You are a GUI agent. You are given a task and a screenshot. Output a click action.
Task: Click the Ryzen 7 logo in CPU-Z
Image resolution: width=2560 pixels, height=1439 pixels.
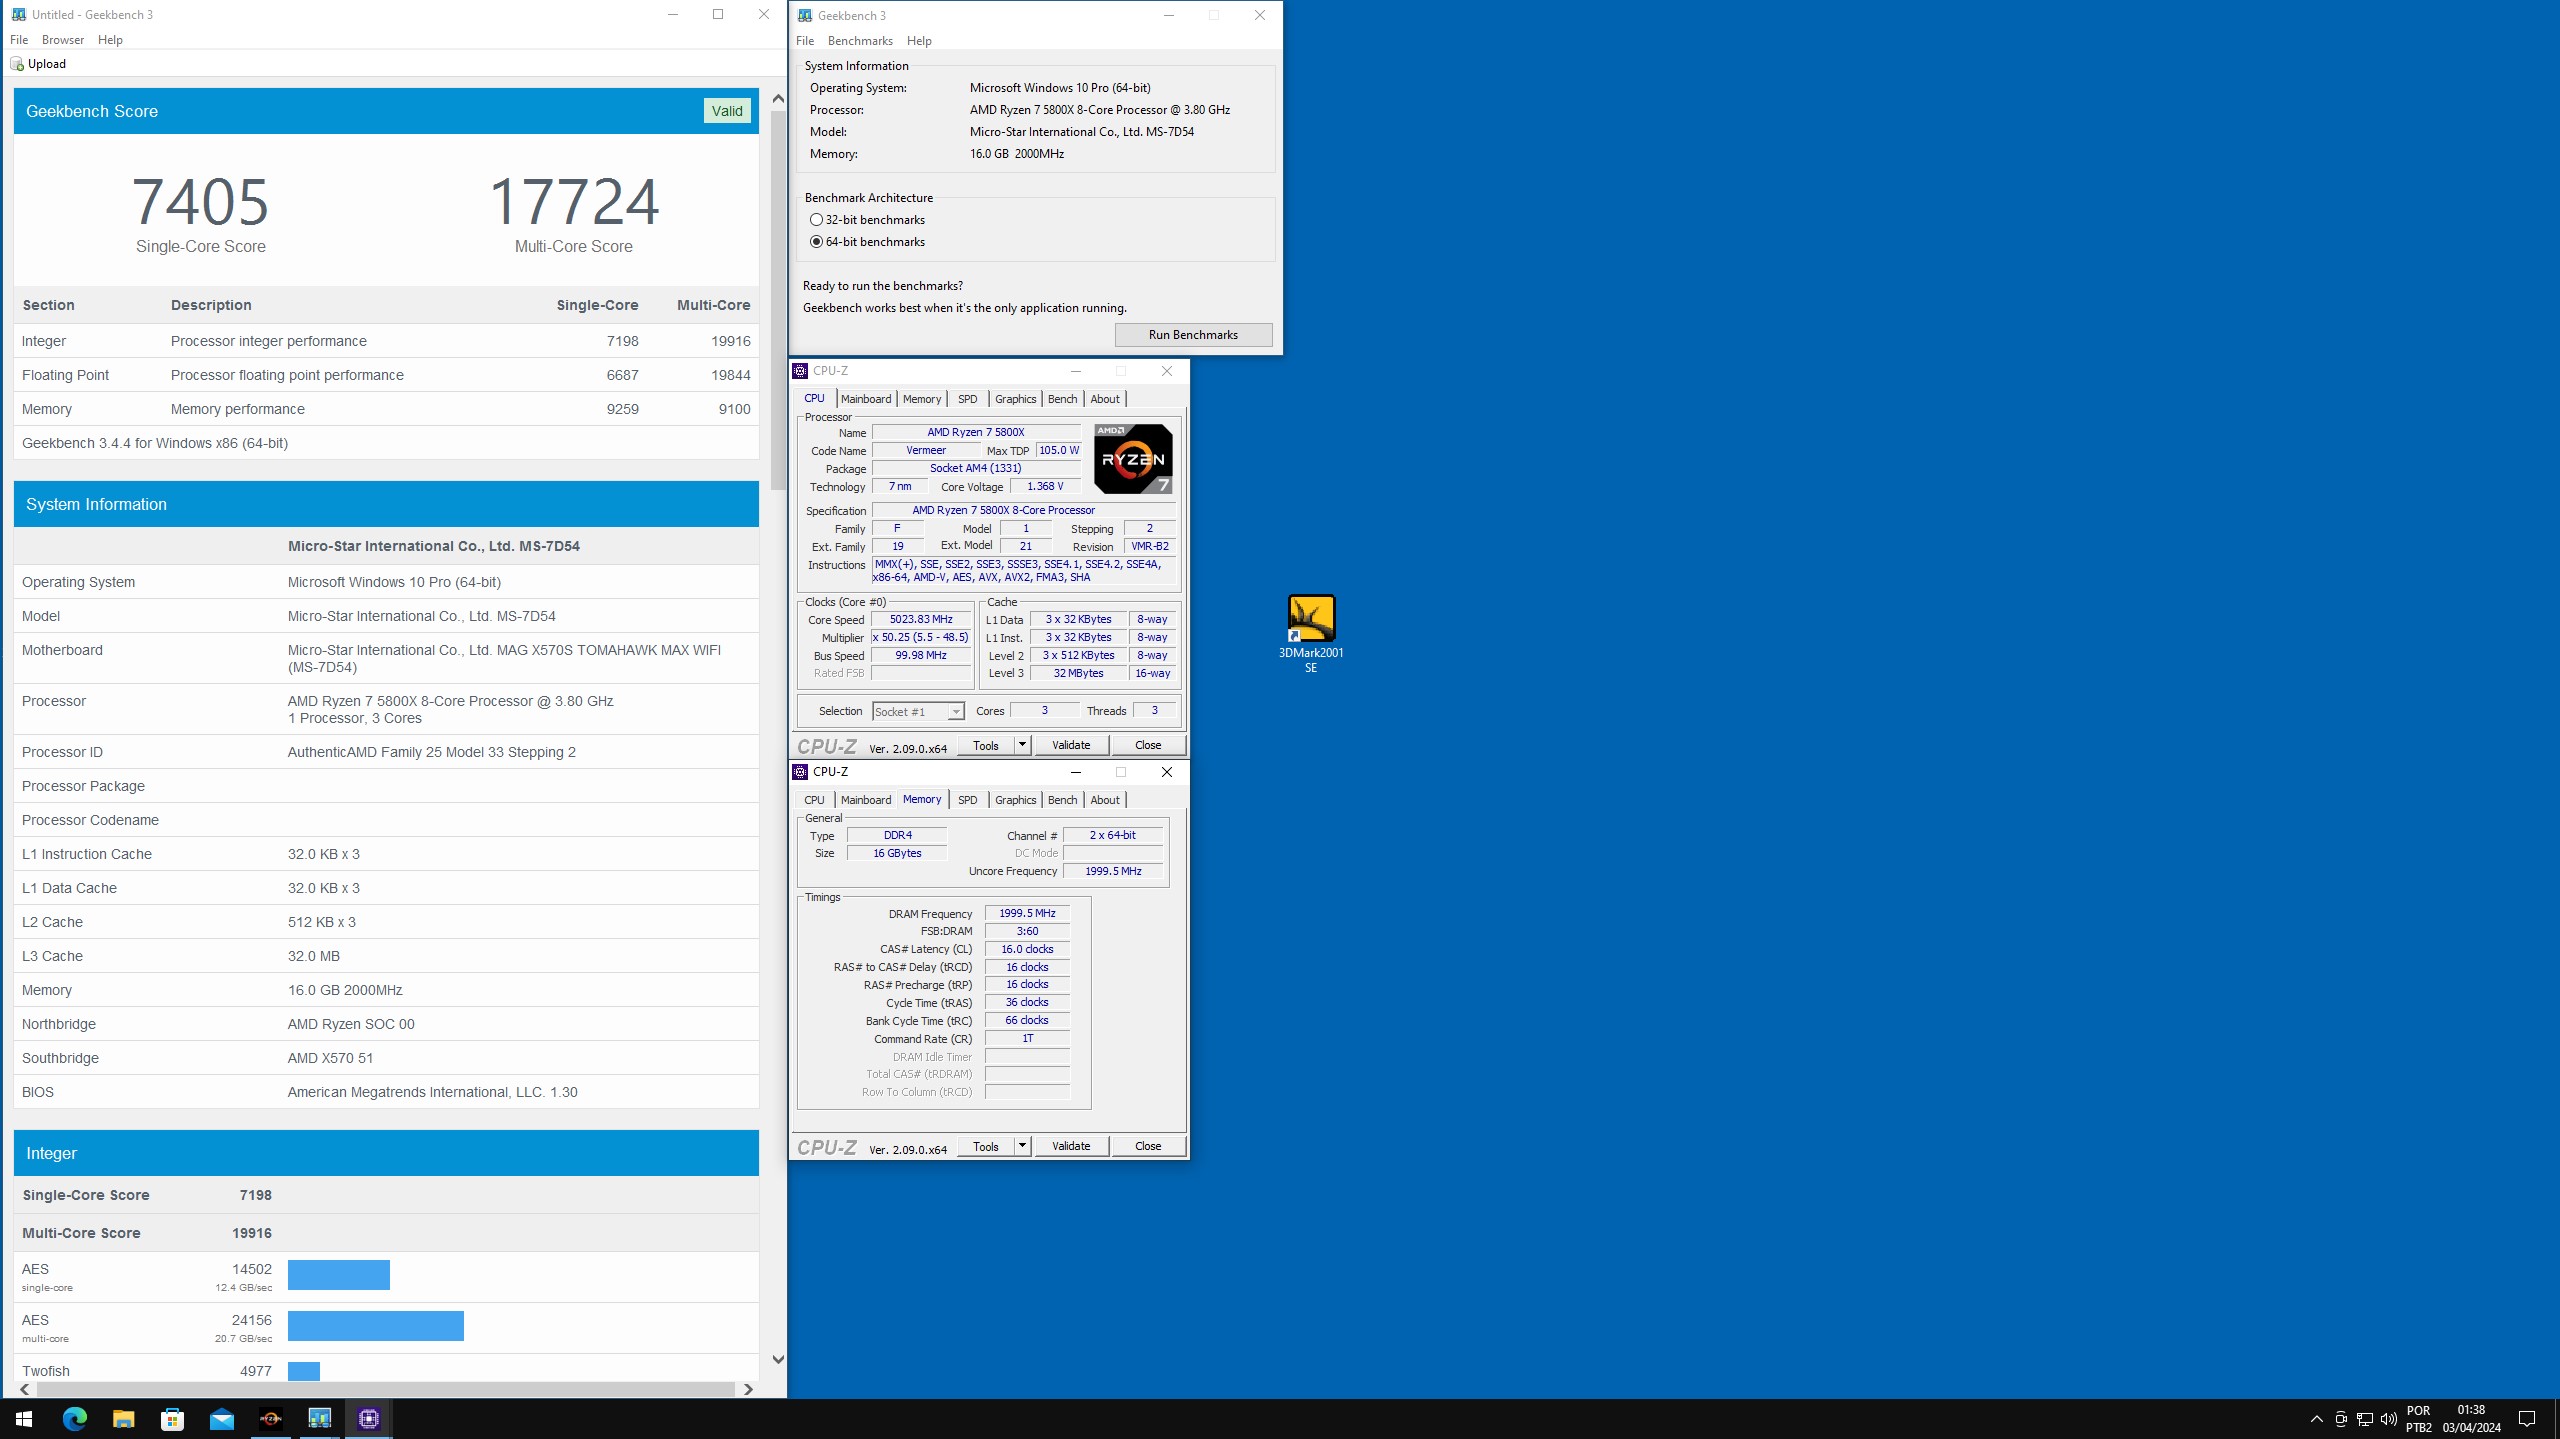coord(1133,459)
